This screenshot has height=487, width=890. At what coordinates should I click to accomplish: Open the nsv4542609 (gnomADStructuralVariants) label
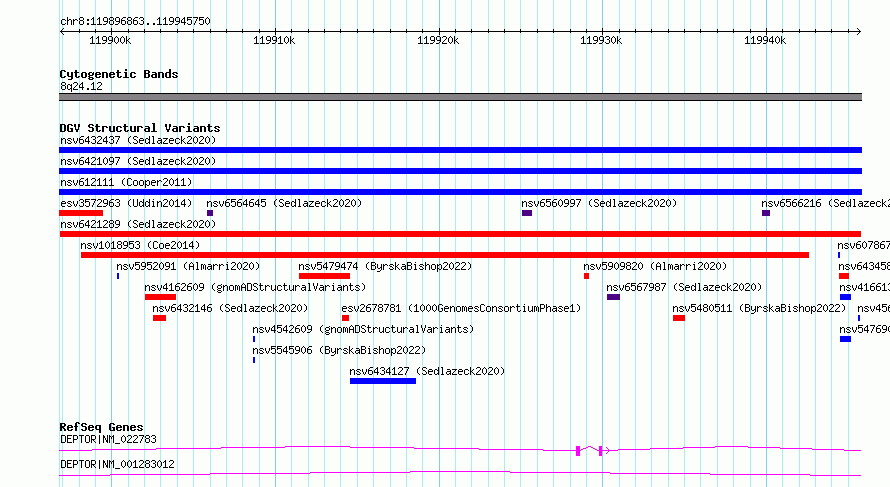[x=363, y=329]
